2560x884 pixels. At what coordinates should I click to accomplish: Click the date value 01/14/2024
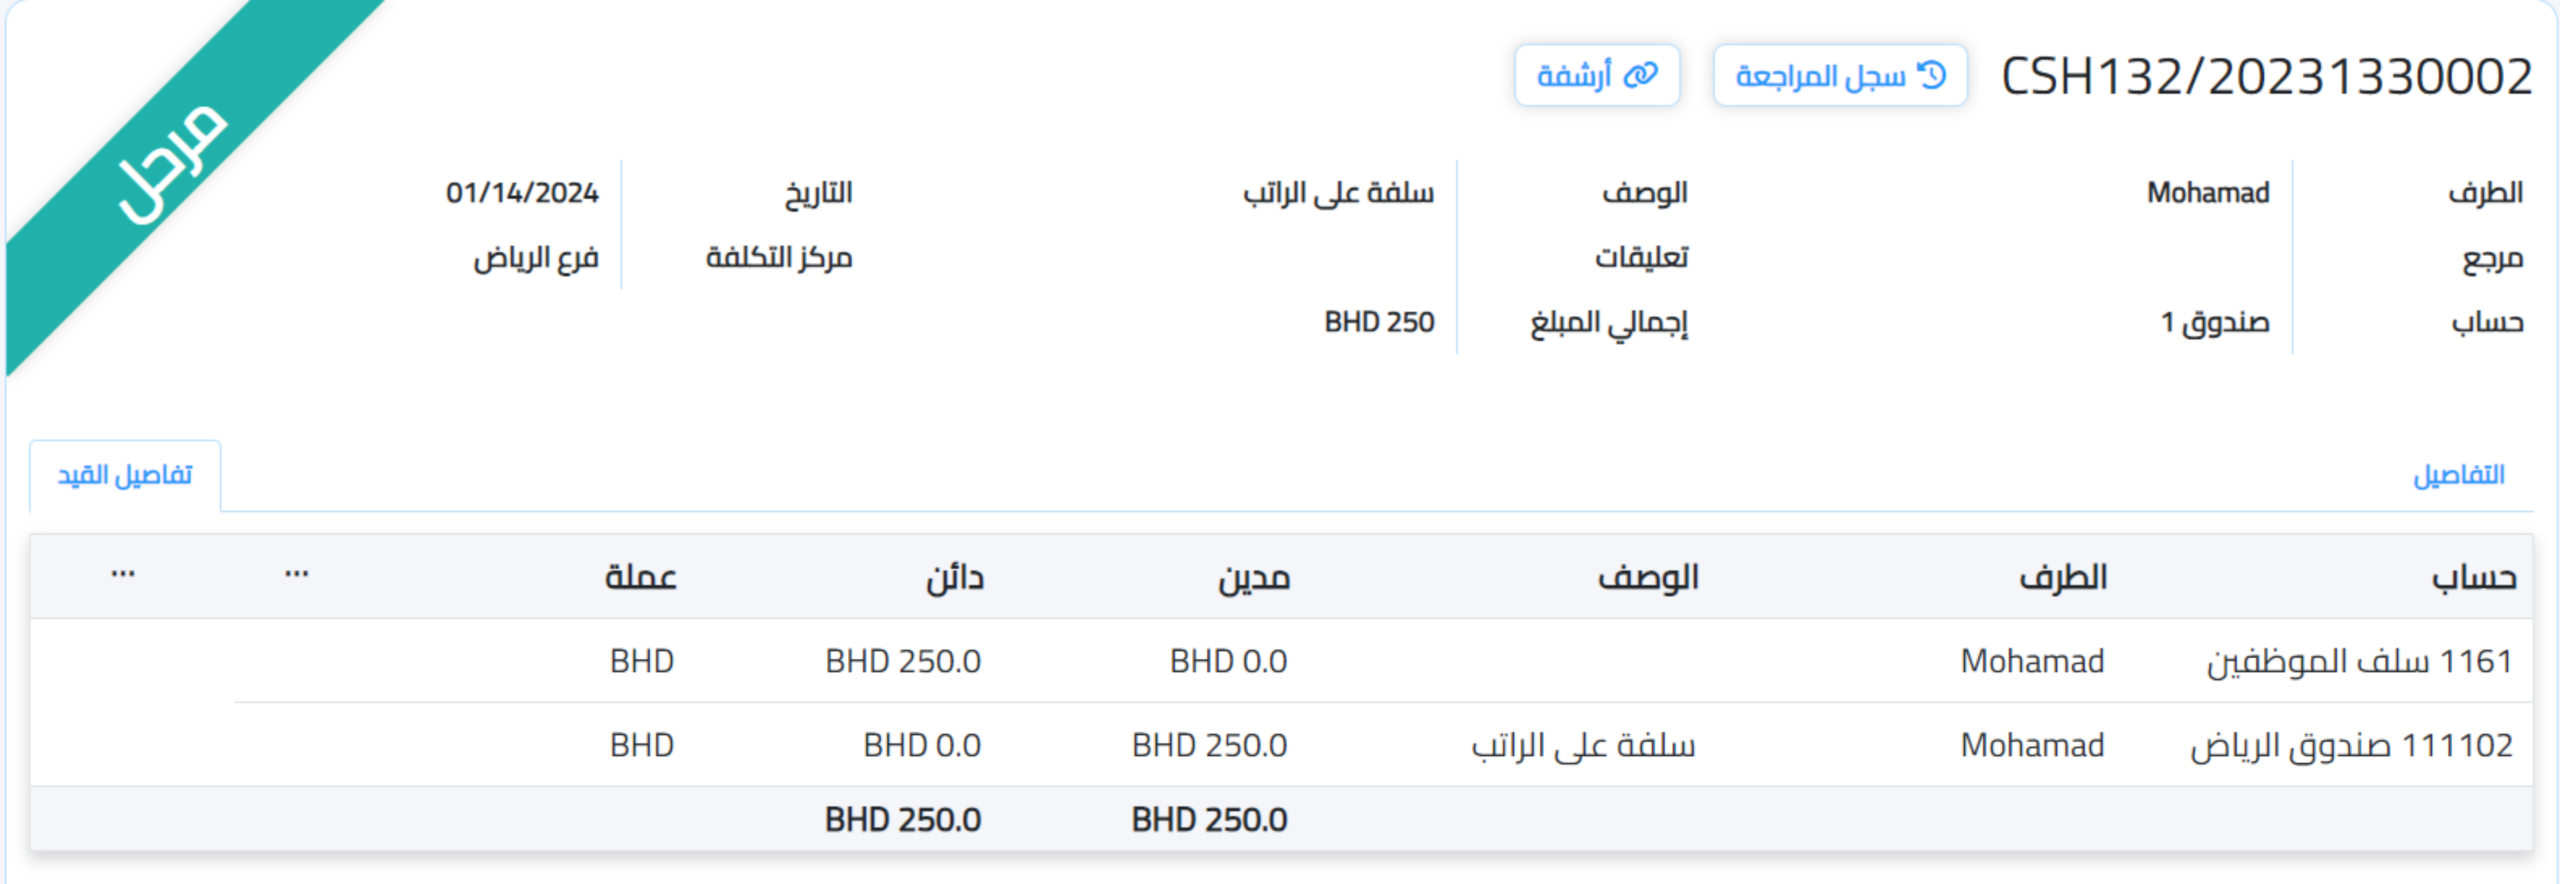point(523,194)
